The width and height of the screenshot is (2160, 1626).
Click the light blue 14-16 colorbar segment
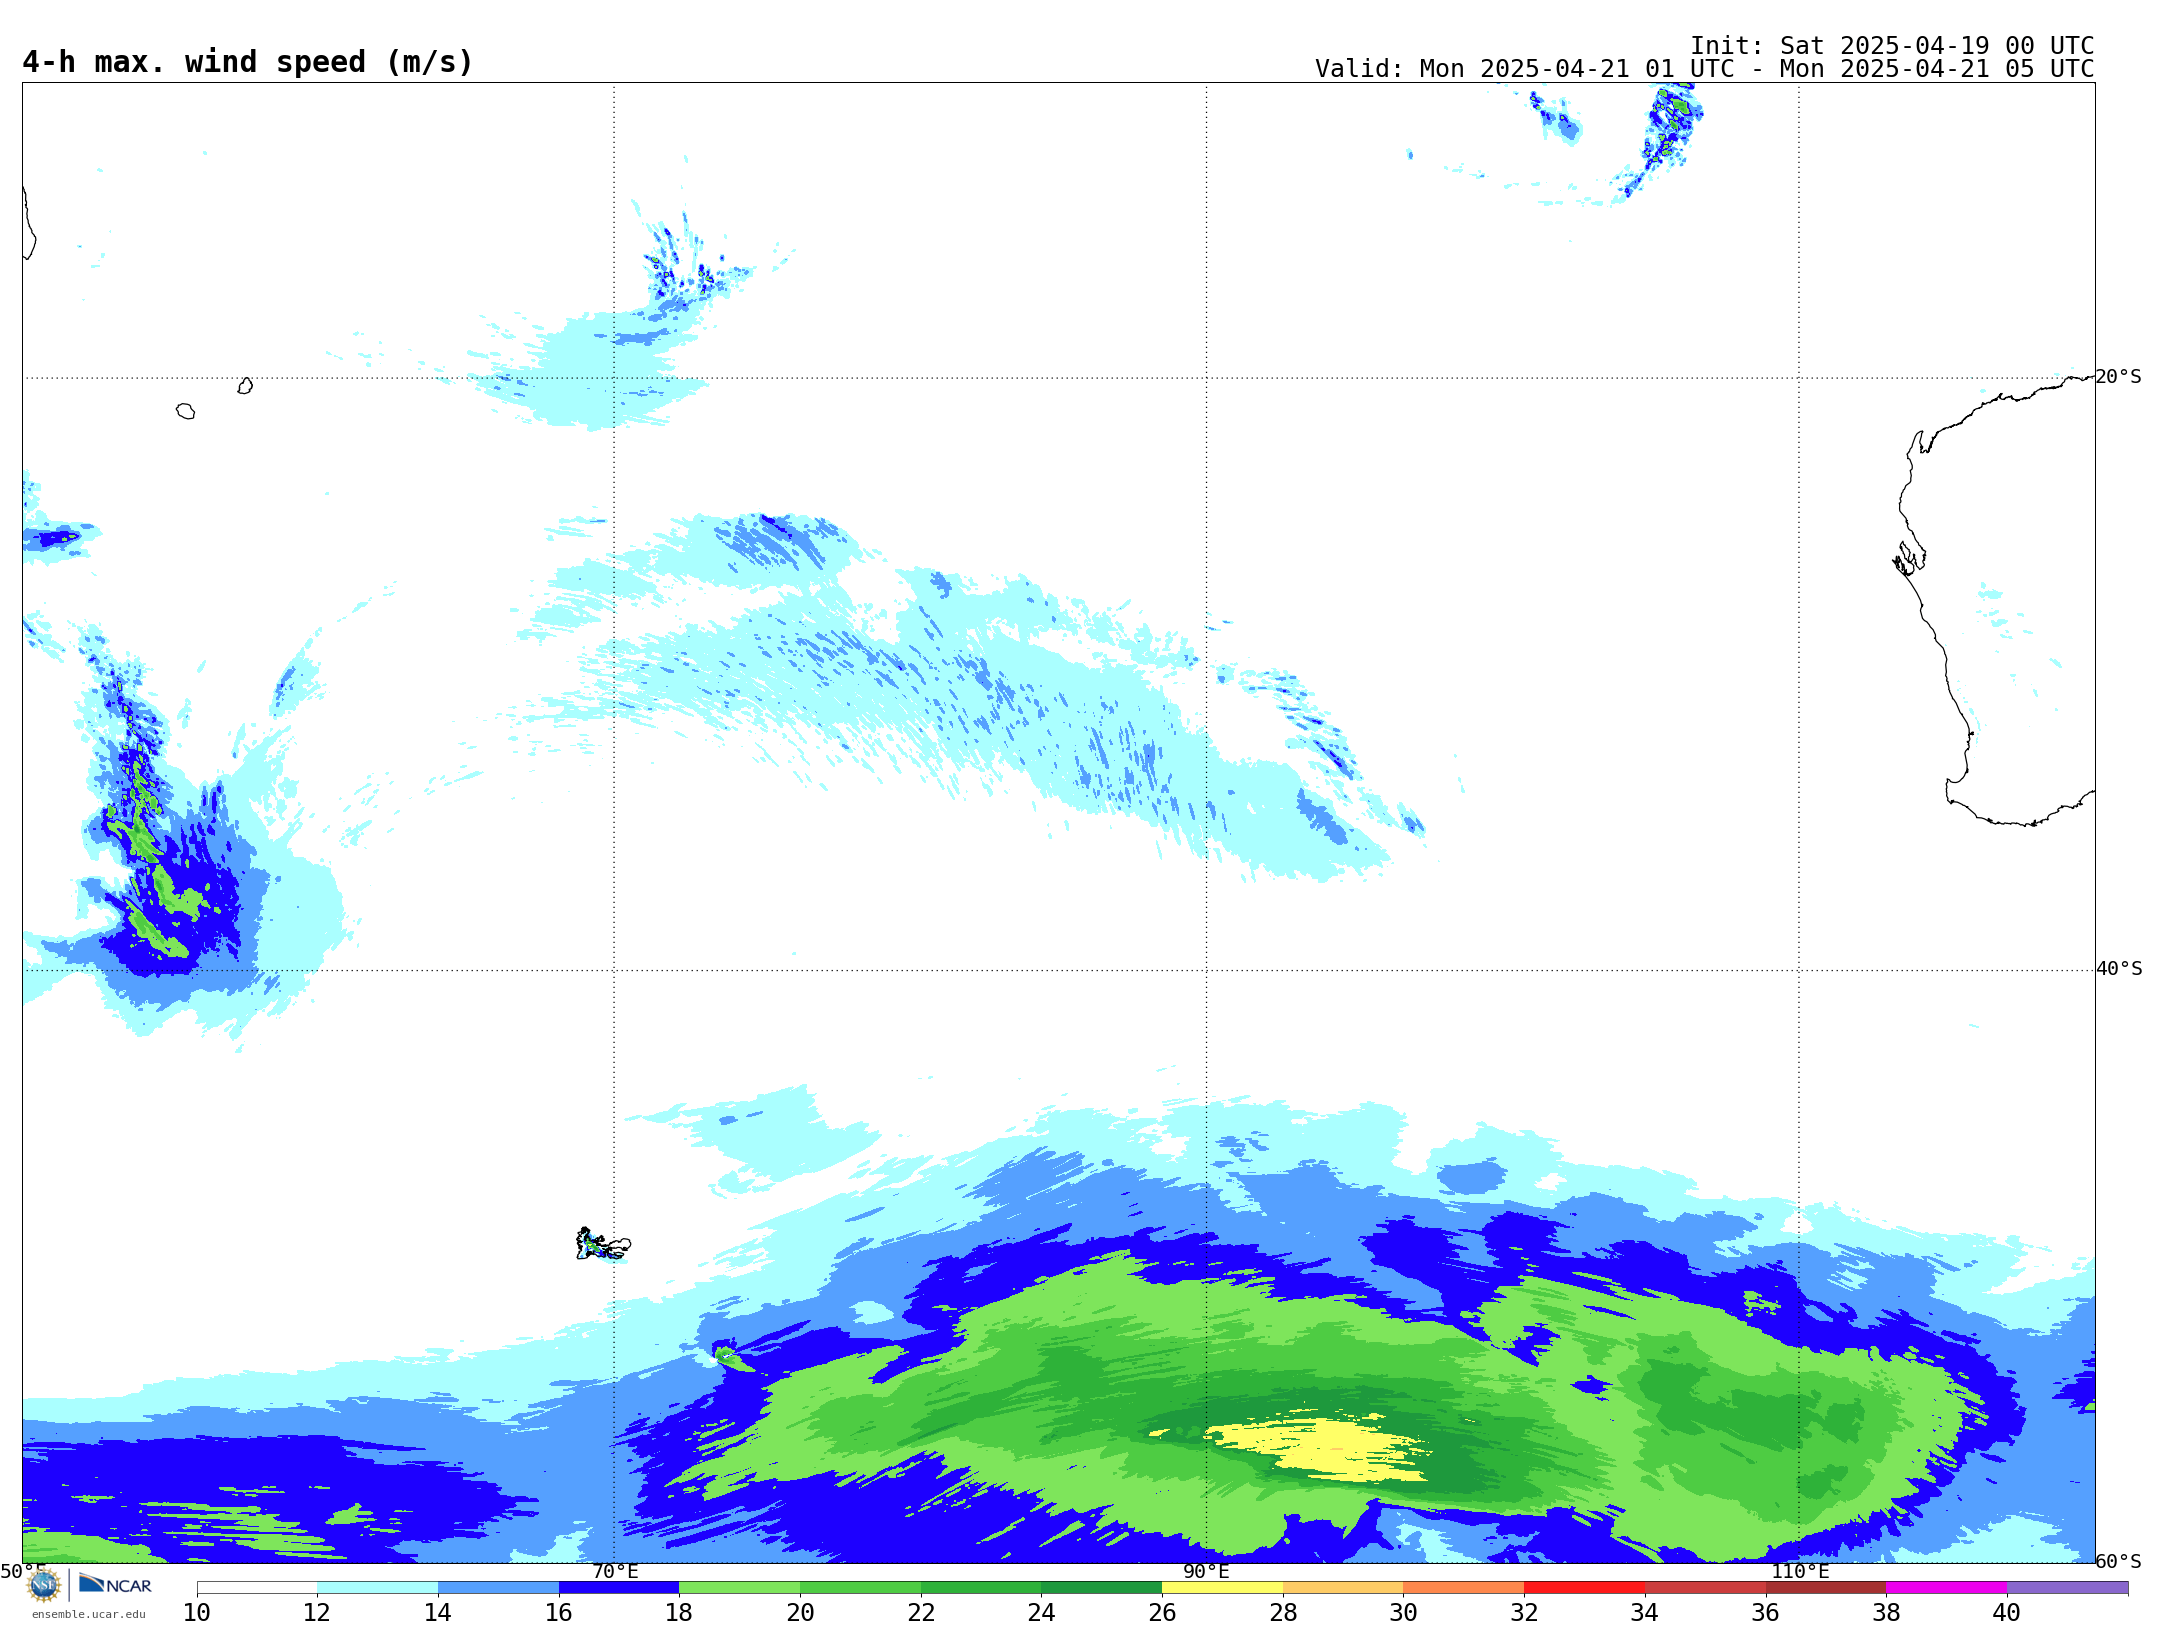(x=498, y=1588)
